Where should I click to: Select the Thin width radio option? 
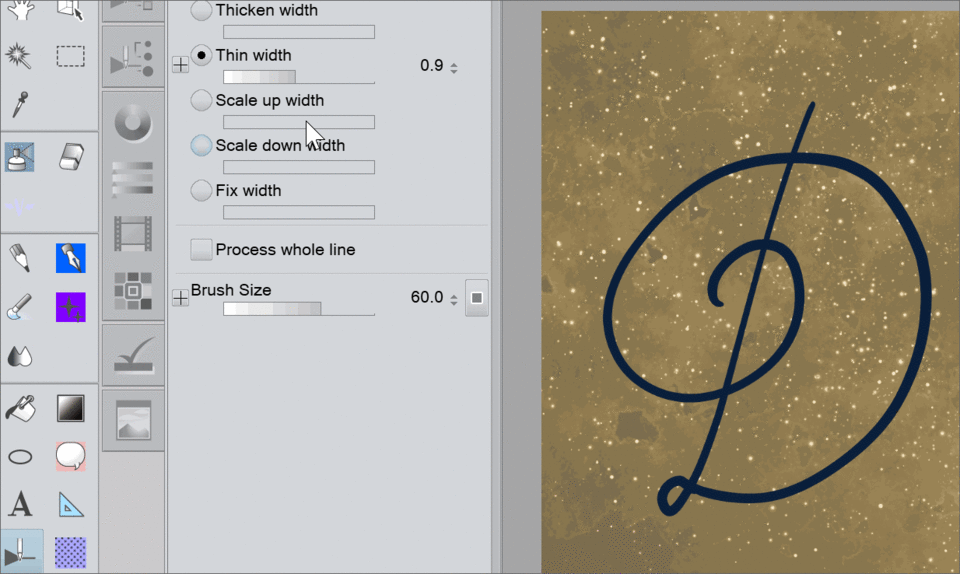[201, 55]
